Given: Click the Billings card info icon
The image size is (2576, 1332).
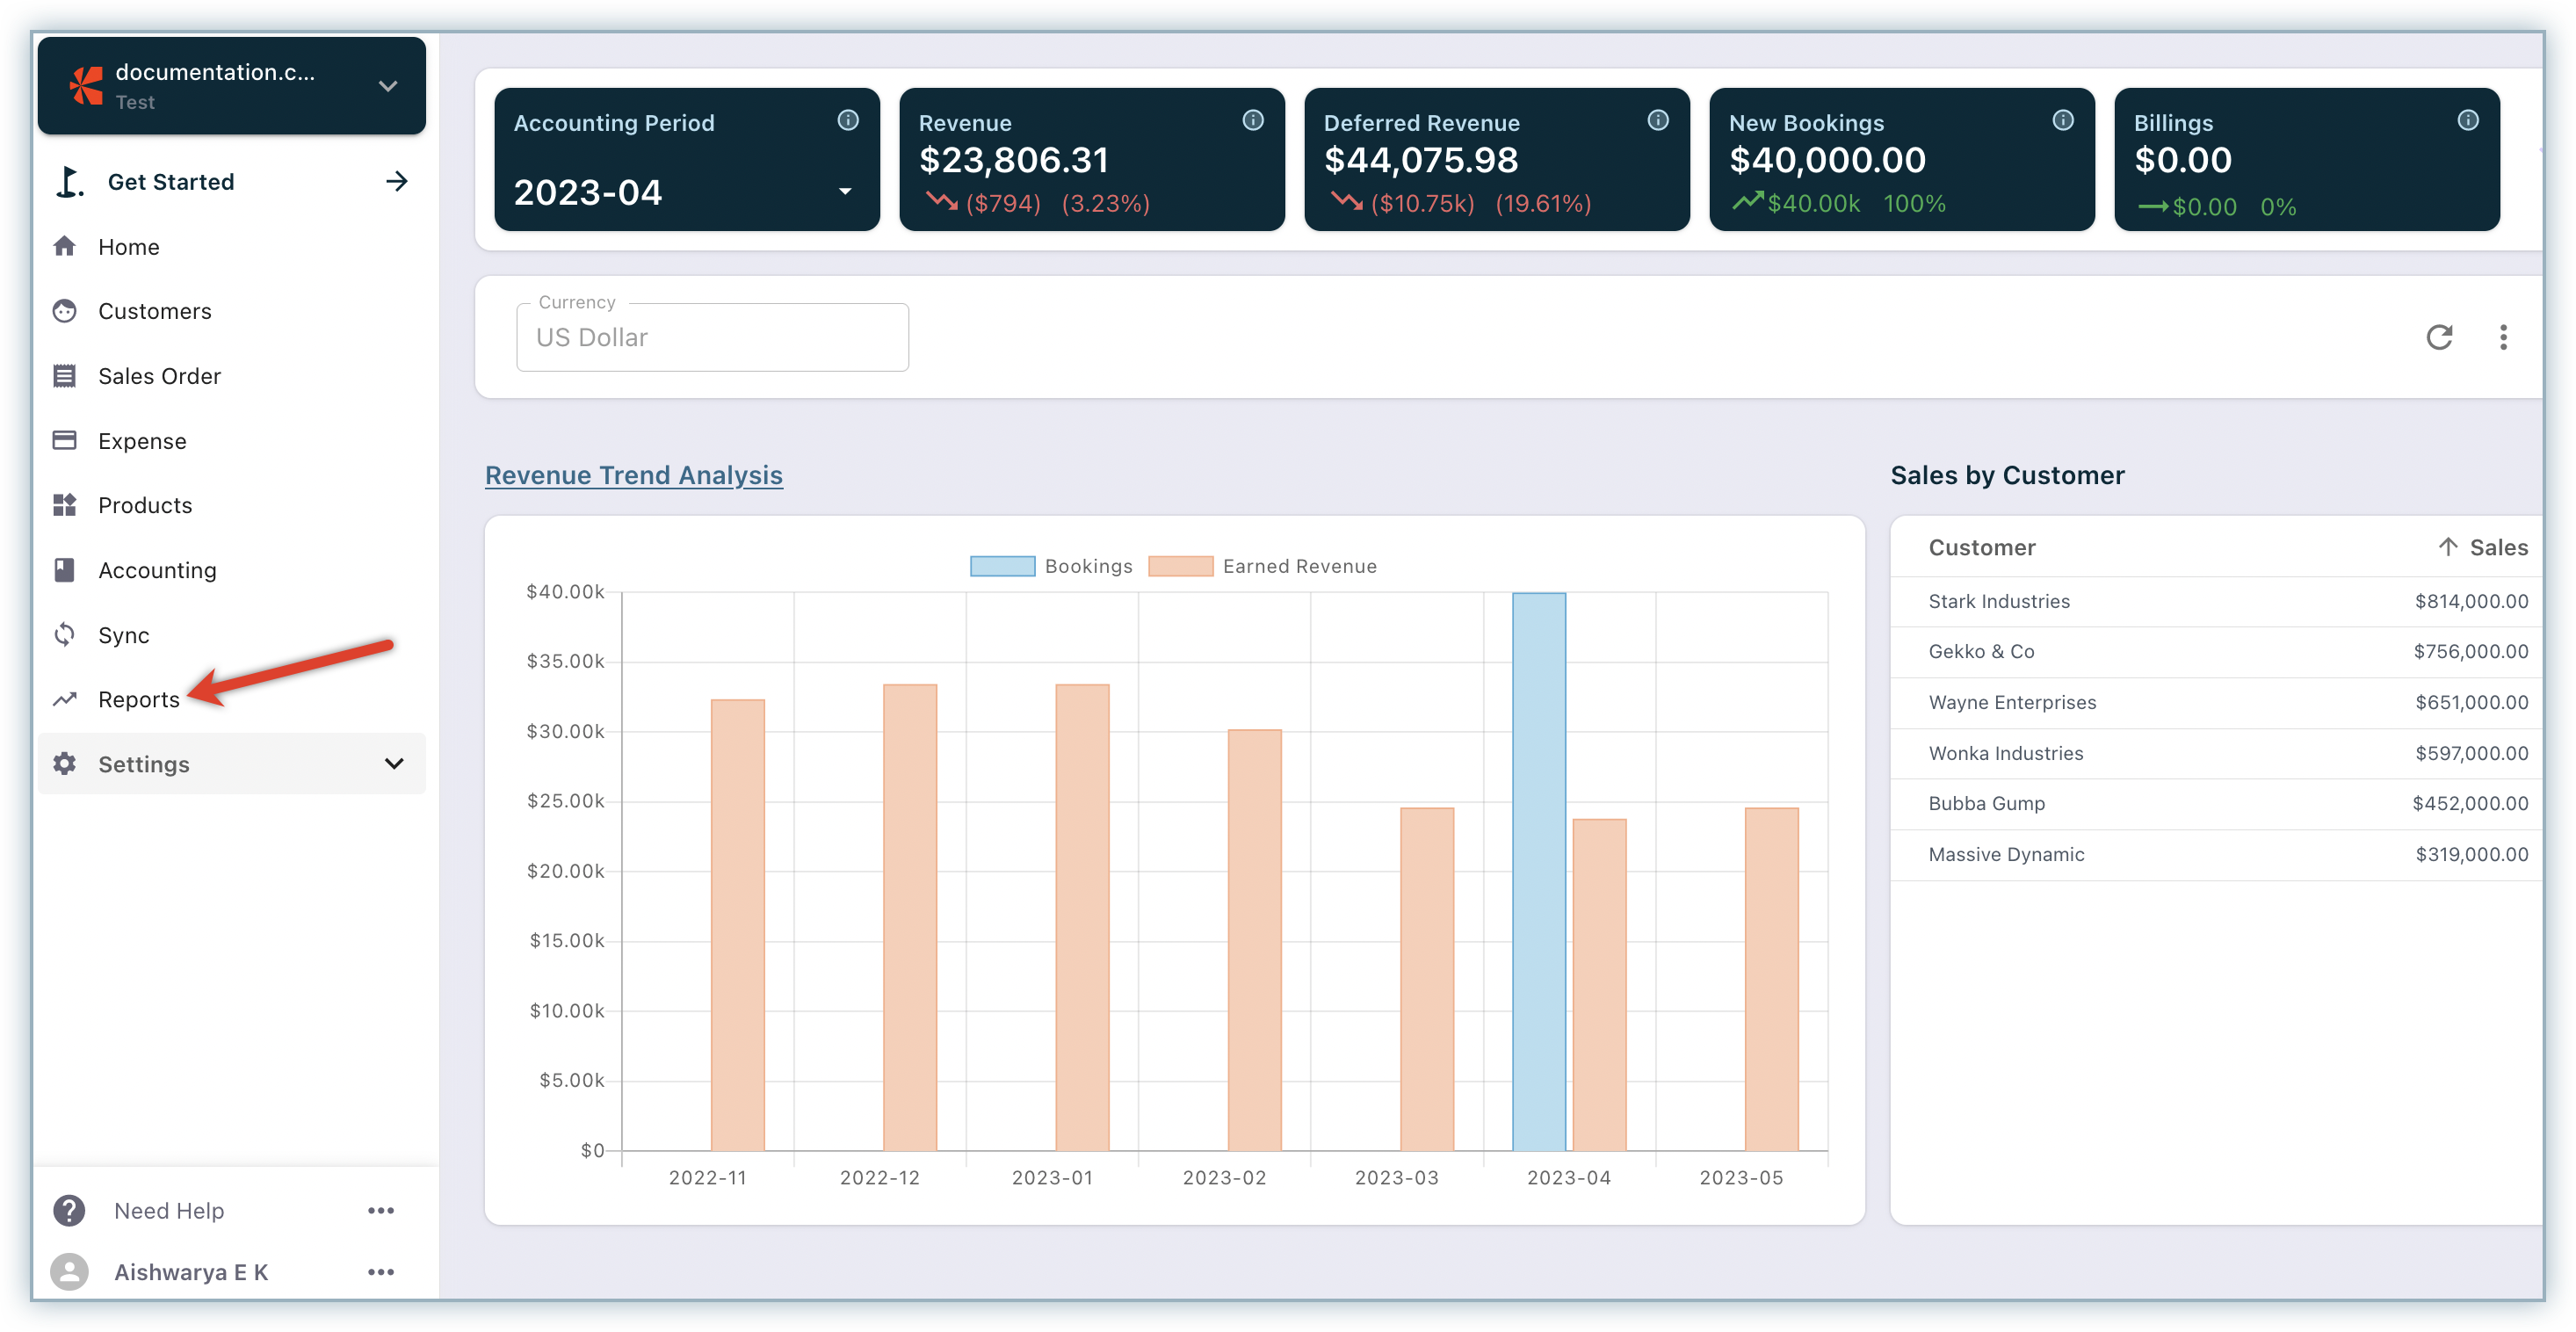Looking at the screenshot, I should [2467, 121].
